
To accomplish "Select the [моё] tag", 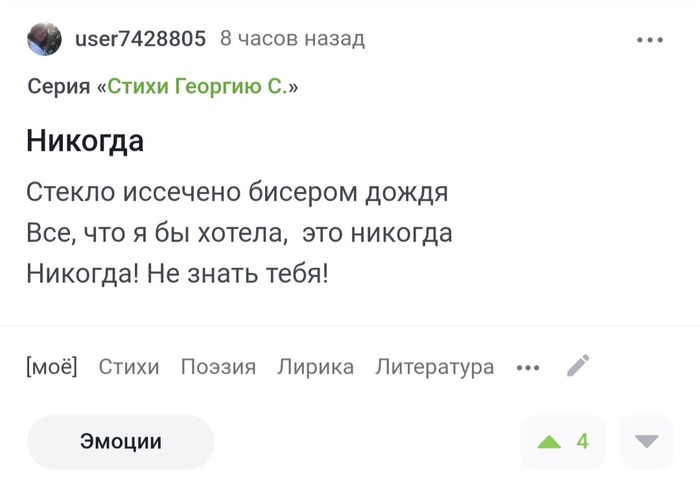I will (52, 367).
